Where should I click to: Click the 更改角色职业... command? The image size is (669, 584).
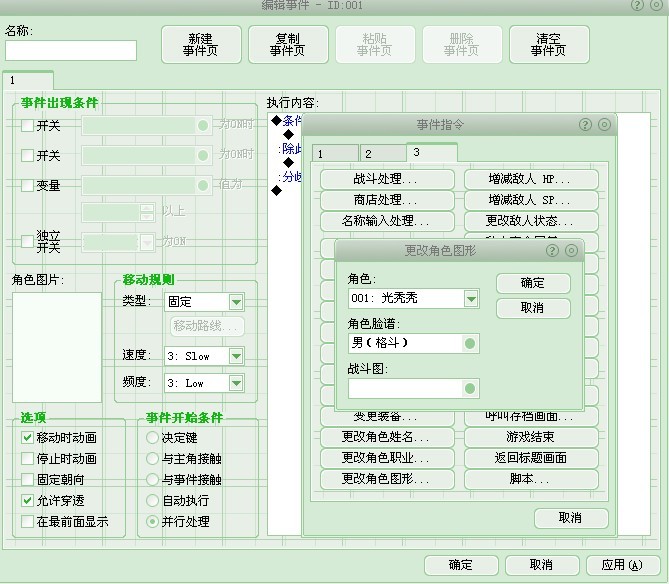pos(387,458)
